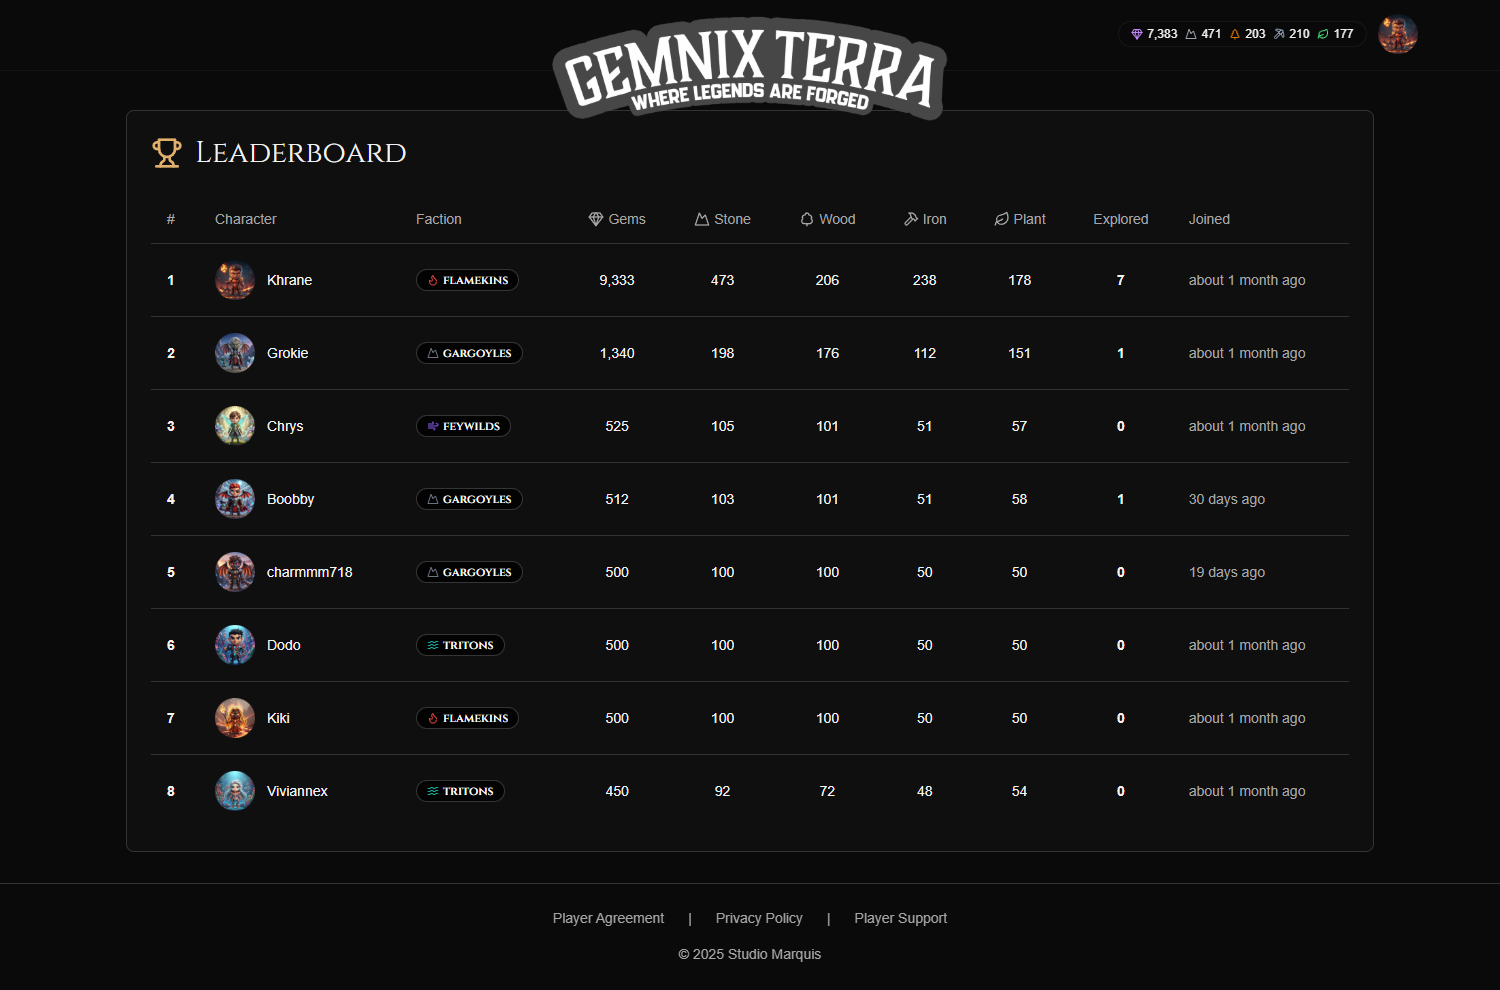This screenshot has height=990, width=1500.
Task: Click Dodo's Tritons faction badge
Action: coord(460,645)
